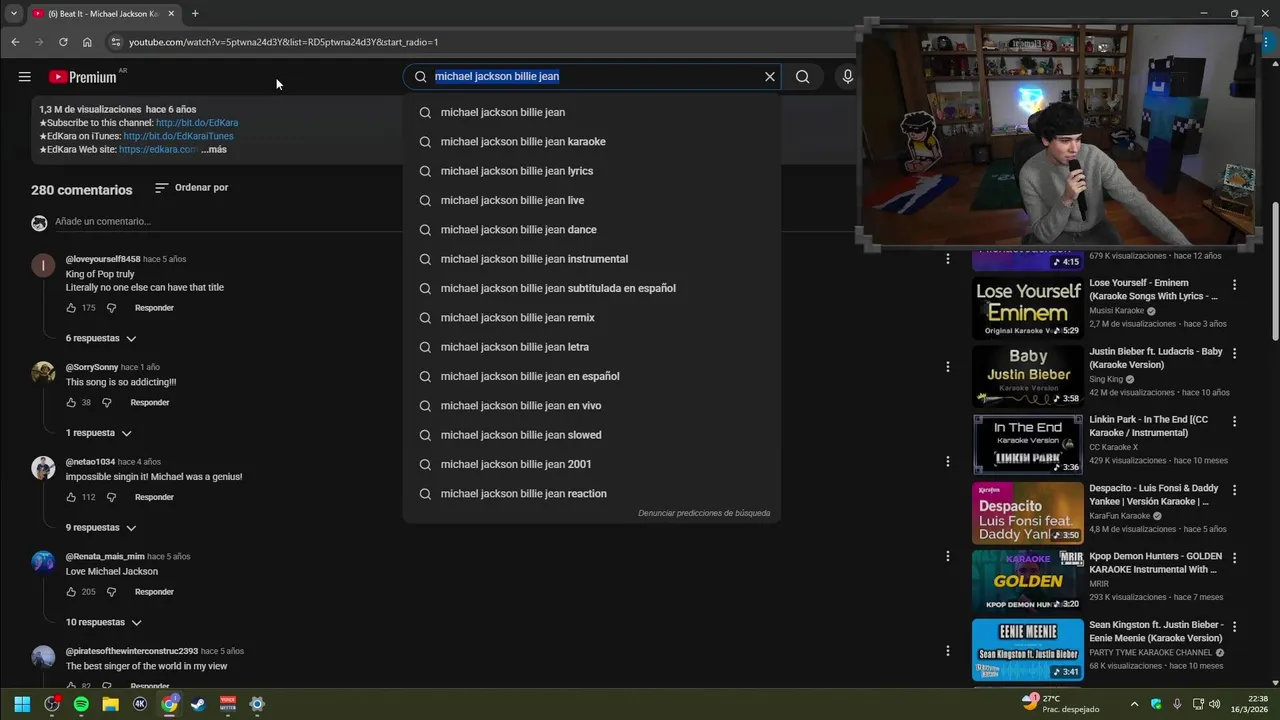Screen dimensions: 1280x720
Task: Like the comment by @netao1034
Action: pos(71,497)
